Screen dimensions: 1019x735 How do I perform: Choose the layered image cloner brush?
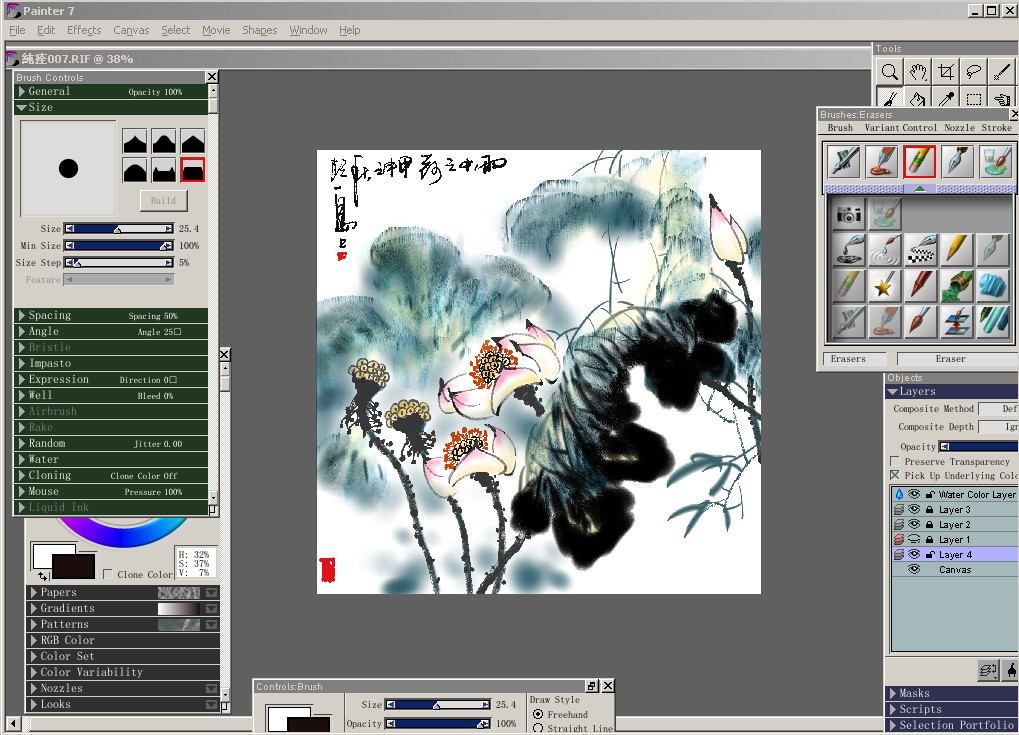pyautogui.click(x=955, y=322)
